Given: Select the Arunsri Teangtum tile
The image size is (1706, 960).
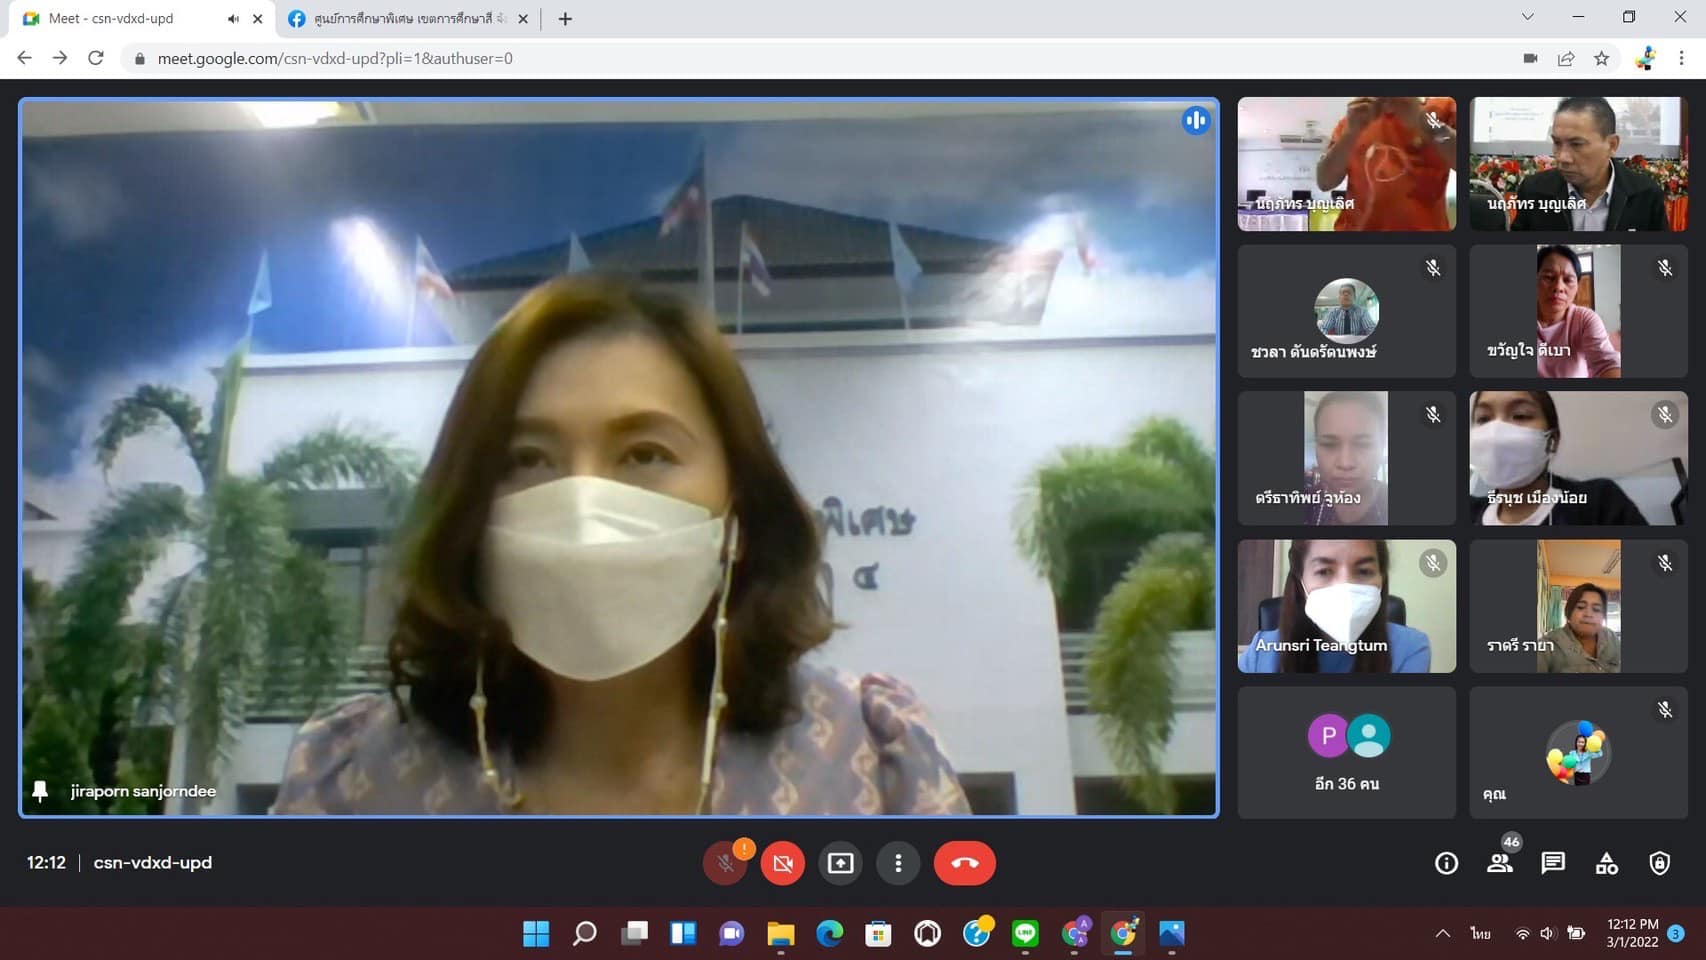Looking at the screenshot, I should point(1347,606).
